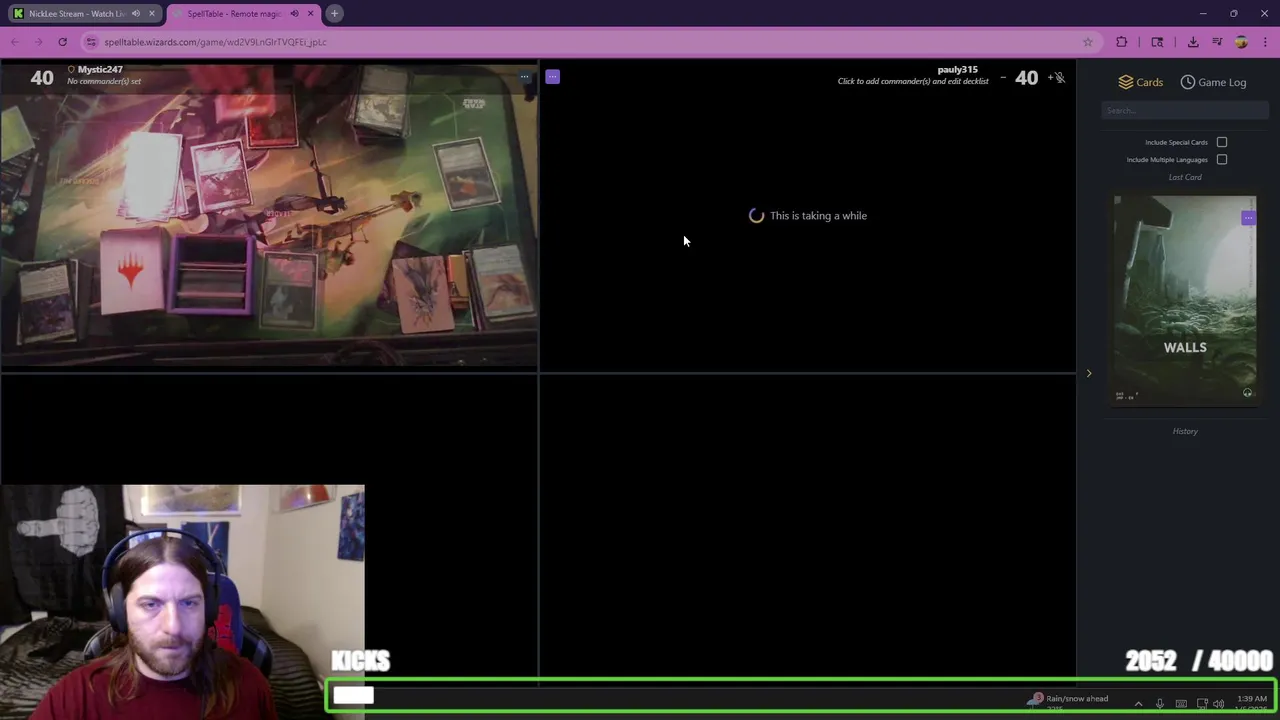
Task: Open media controls icon in toolbar
Action: [1217, 42]
